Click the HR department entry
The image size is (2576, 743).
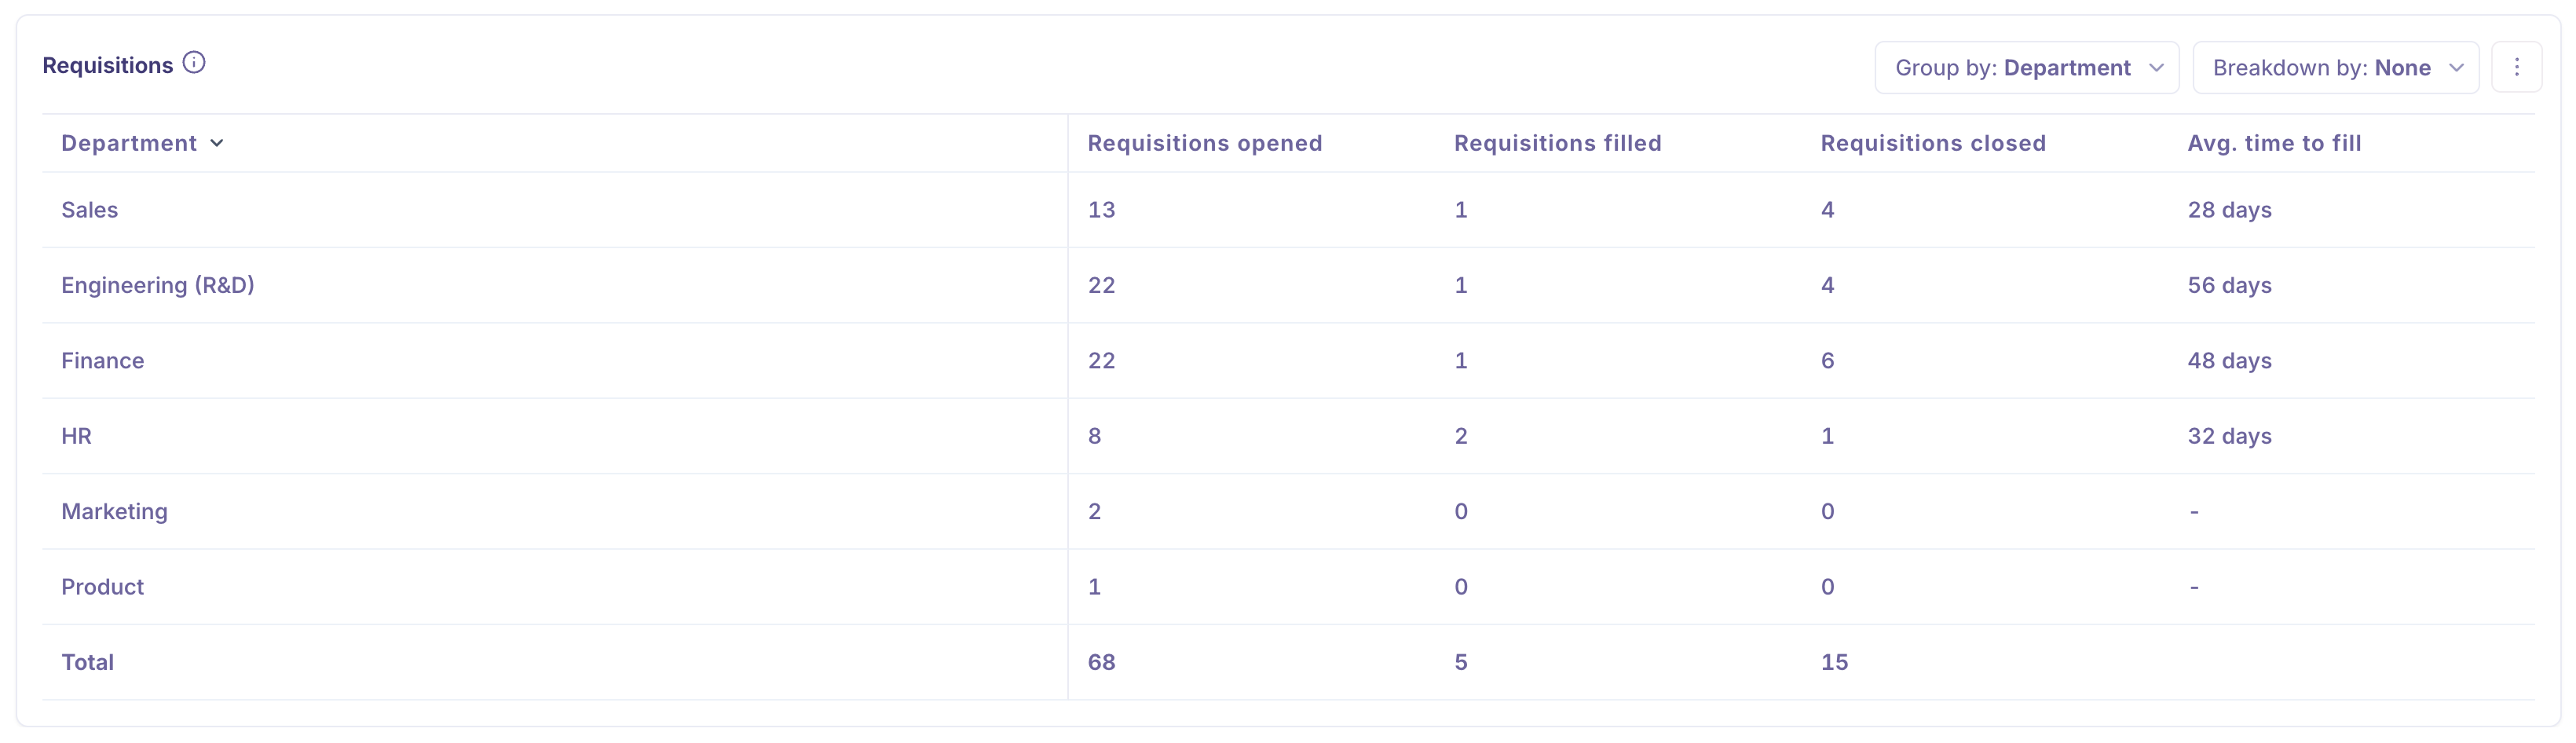point(76,436)
